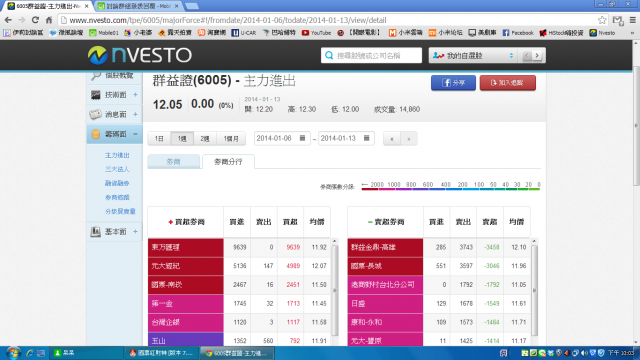
Task: Select the 2週 period toggle
Action: [205, 139]
